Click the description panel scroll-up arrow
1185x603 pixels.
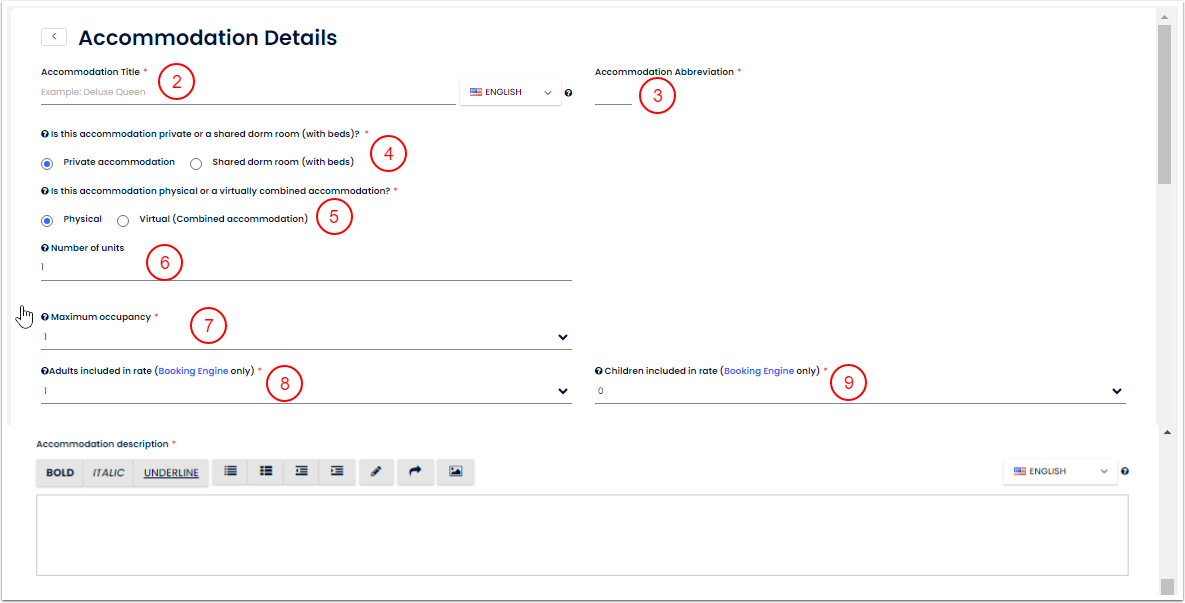[x=1167, y=432]
